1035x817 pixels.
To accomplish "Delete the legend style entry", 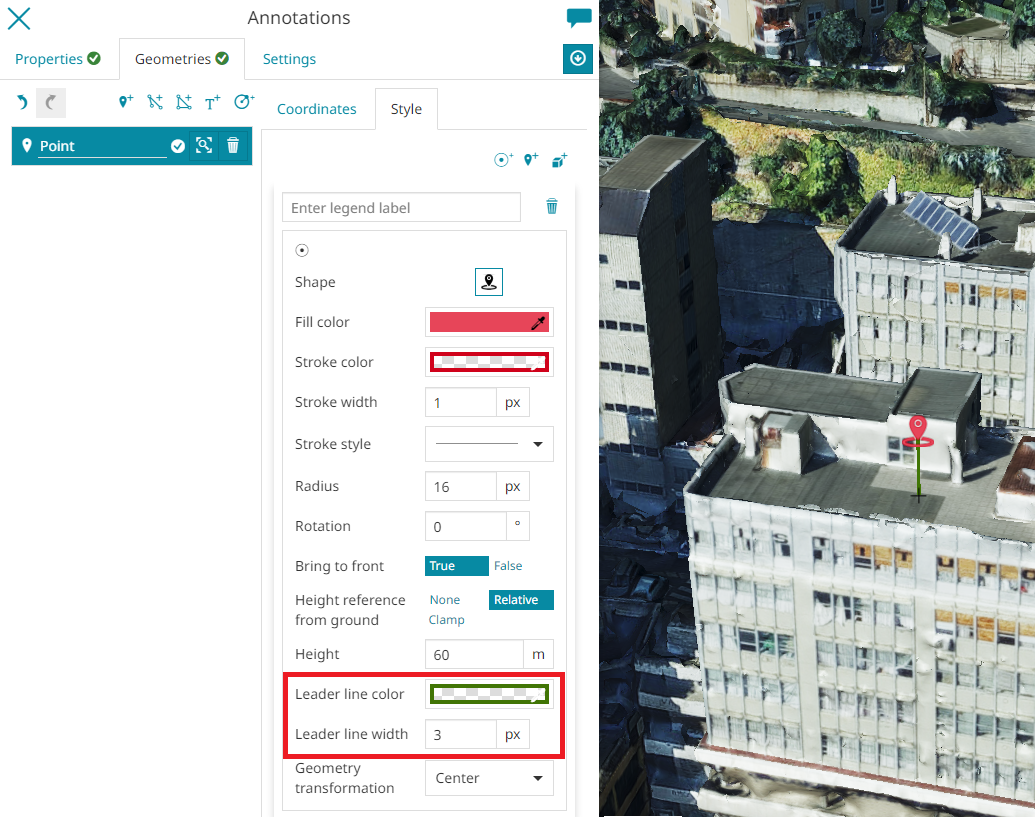I will [x=551, y=206].
